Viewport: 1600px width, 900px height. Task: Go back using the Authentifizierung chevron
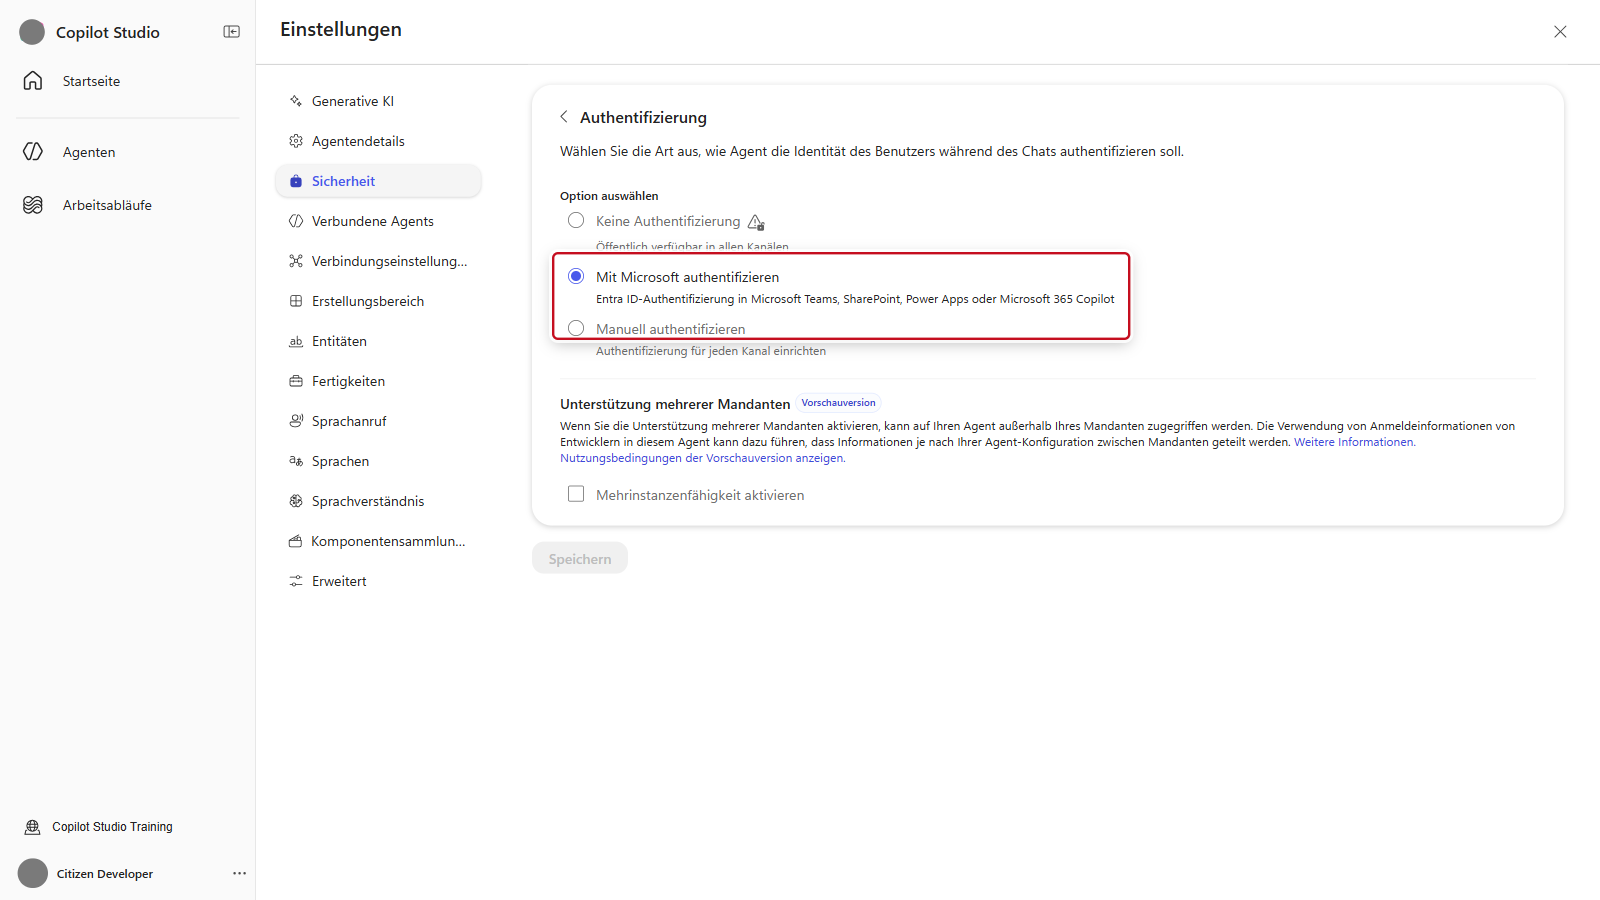click(564, 117)
